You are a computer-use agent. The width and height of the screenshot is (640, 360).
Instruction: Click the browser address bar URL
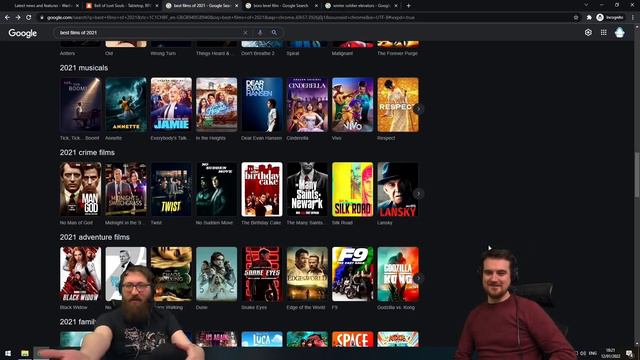(231, 18)
